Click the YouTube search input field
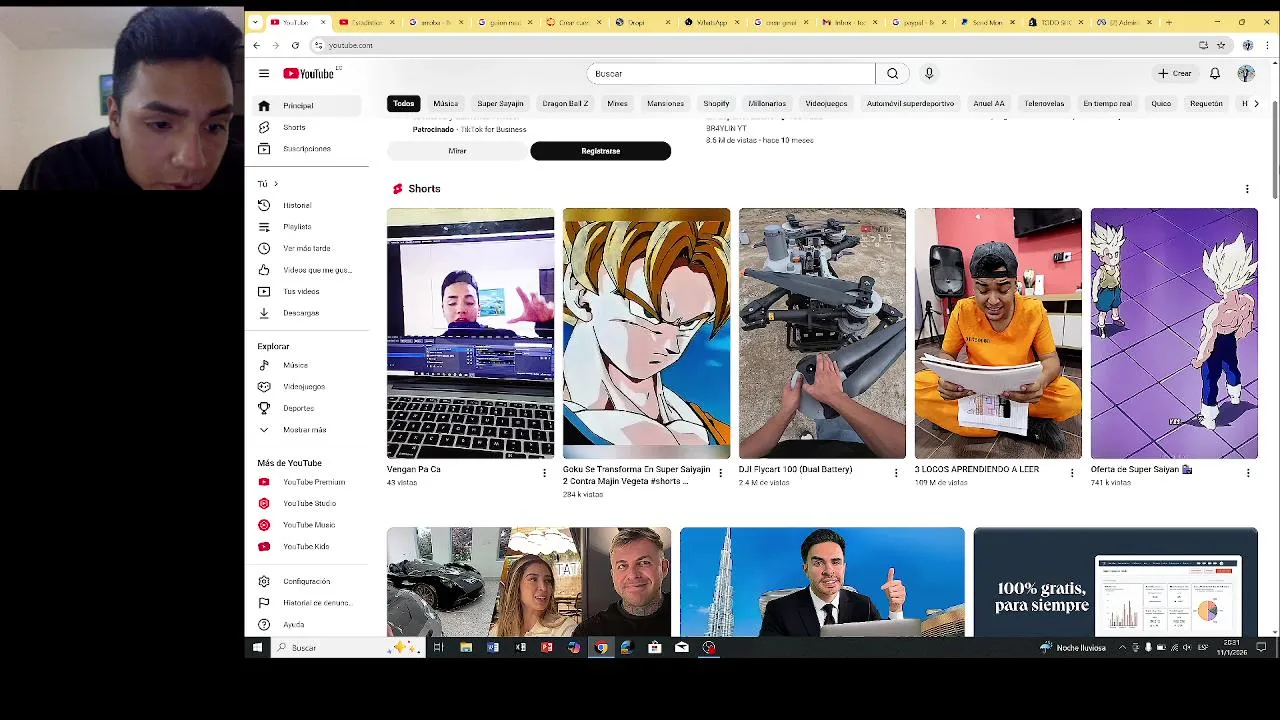The image size is (1280, 720). (x=731, y=73)
